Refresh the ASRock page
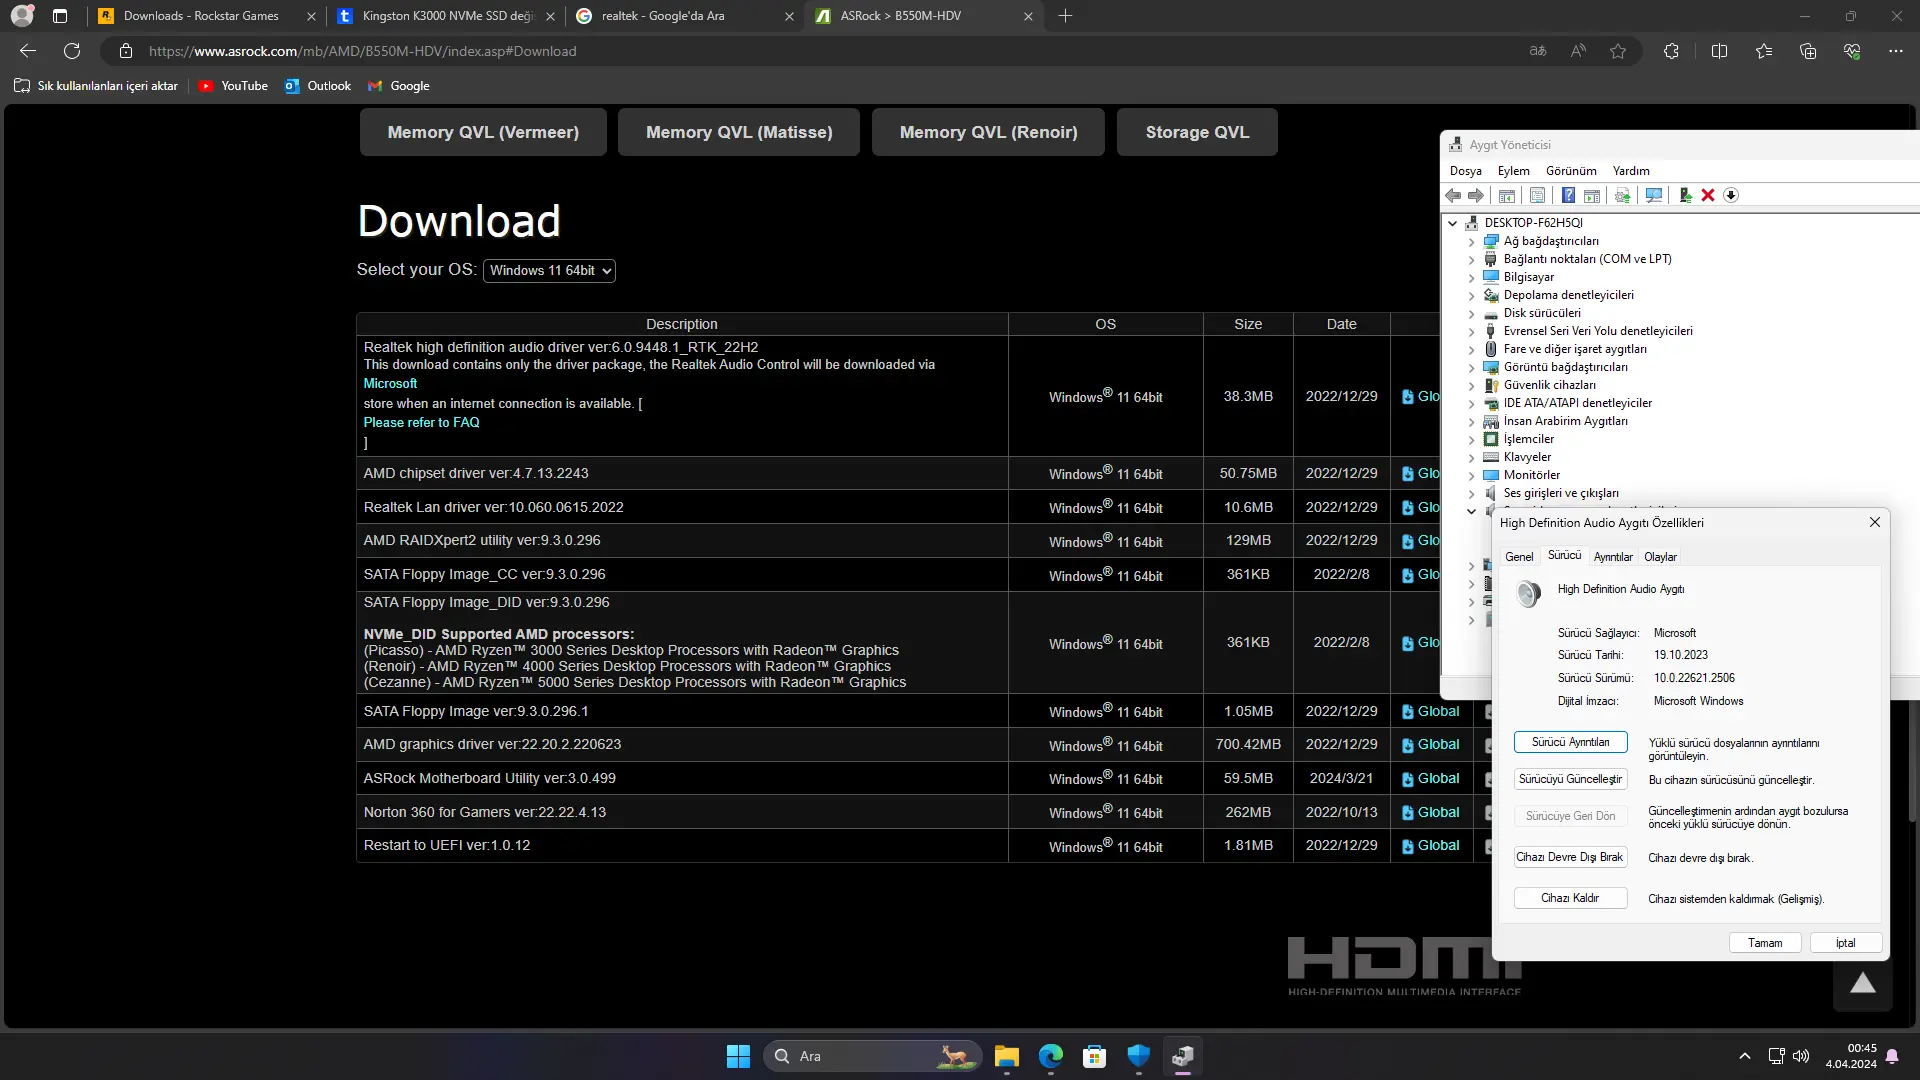 72,51
